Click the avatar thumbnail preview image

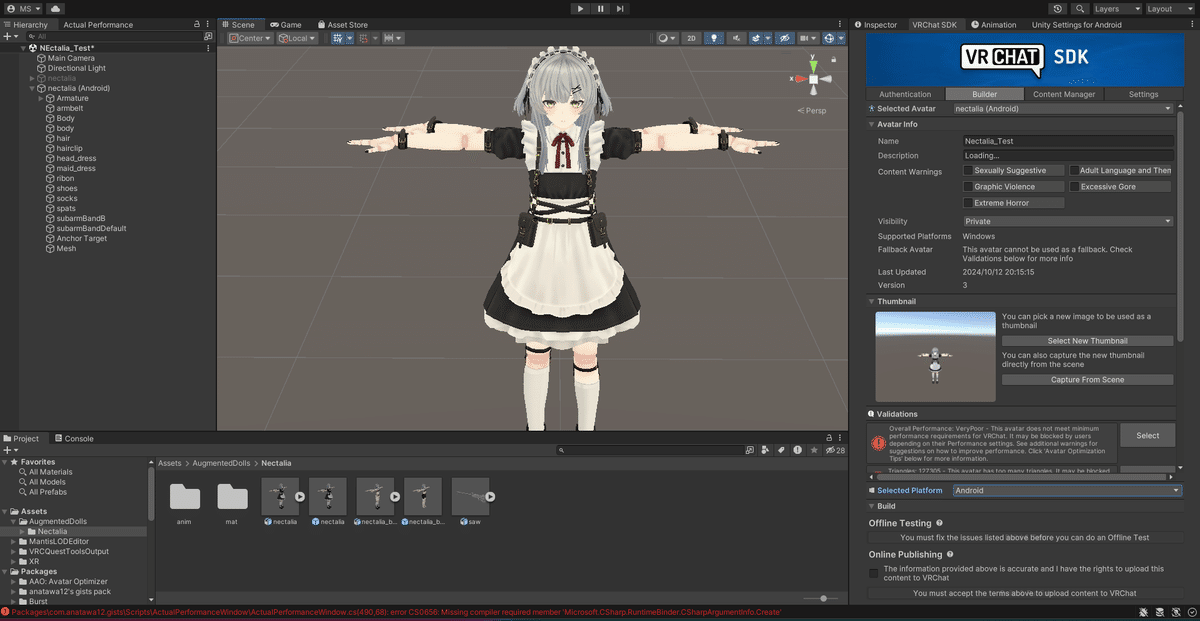tap(934, 356)
